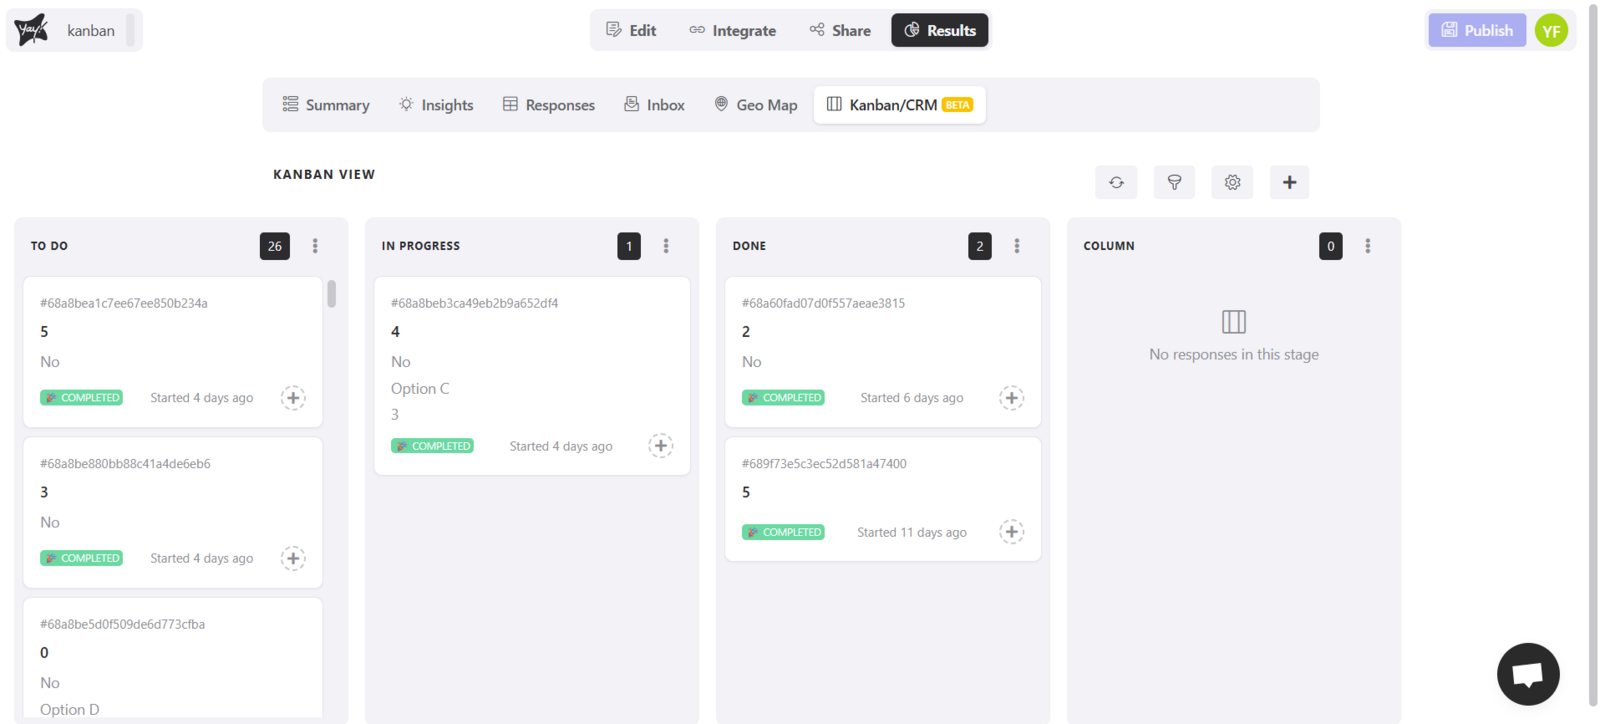
Task: Go to the Responses tab
Action: (548, 105)
